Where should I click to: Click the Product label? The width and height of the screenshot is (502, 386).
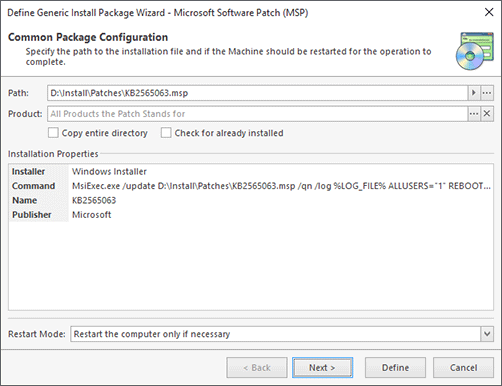25,114
